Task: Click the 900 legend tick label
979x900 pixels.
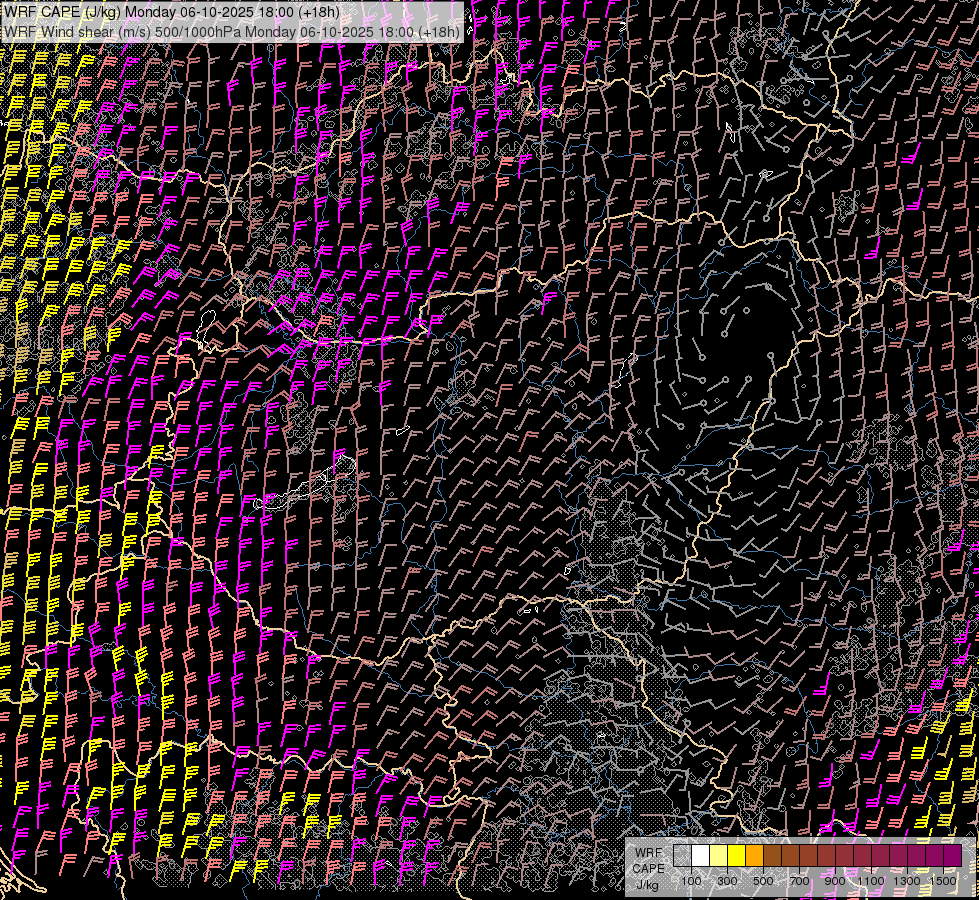Action: coord(835,881)
